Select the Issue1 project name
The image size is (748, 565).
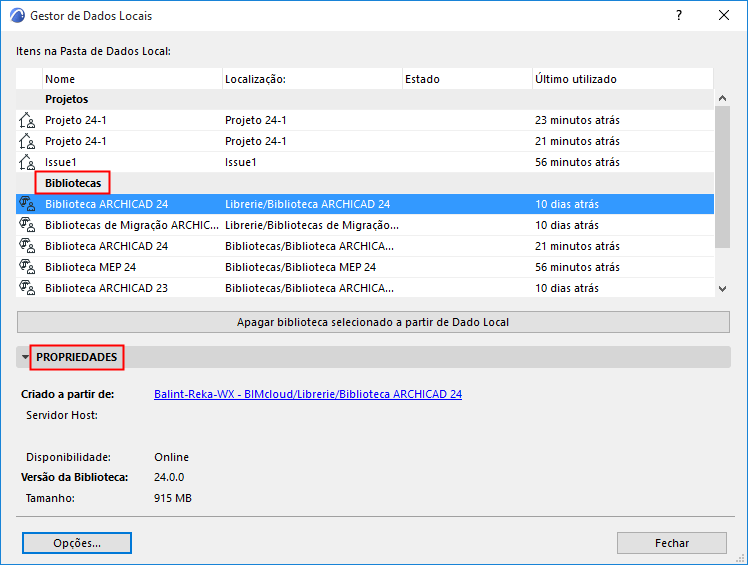tap(61, 162)
